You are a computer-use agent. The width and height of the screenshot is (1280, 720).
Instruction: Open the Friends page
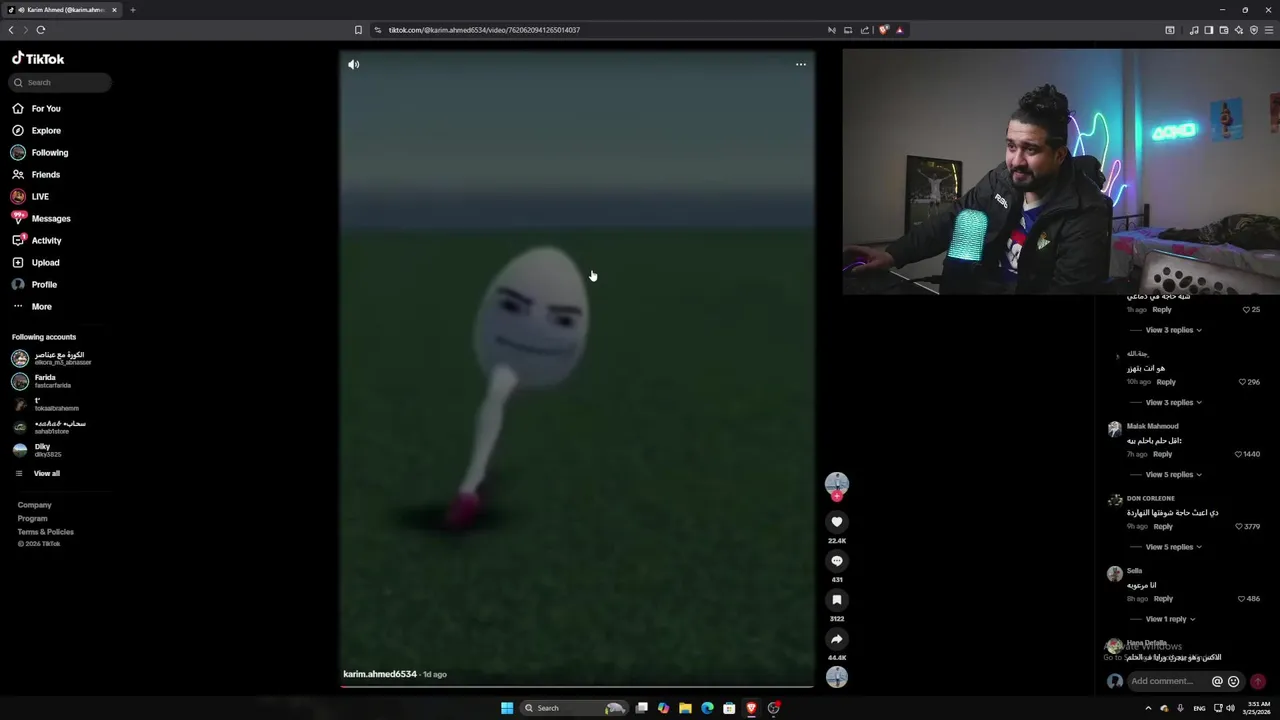36,175
